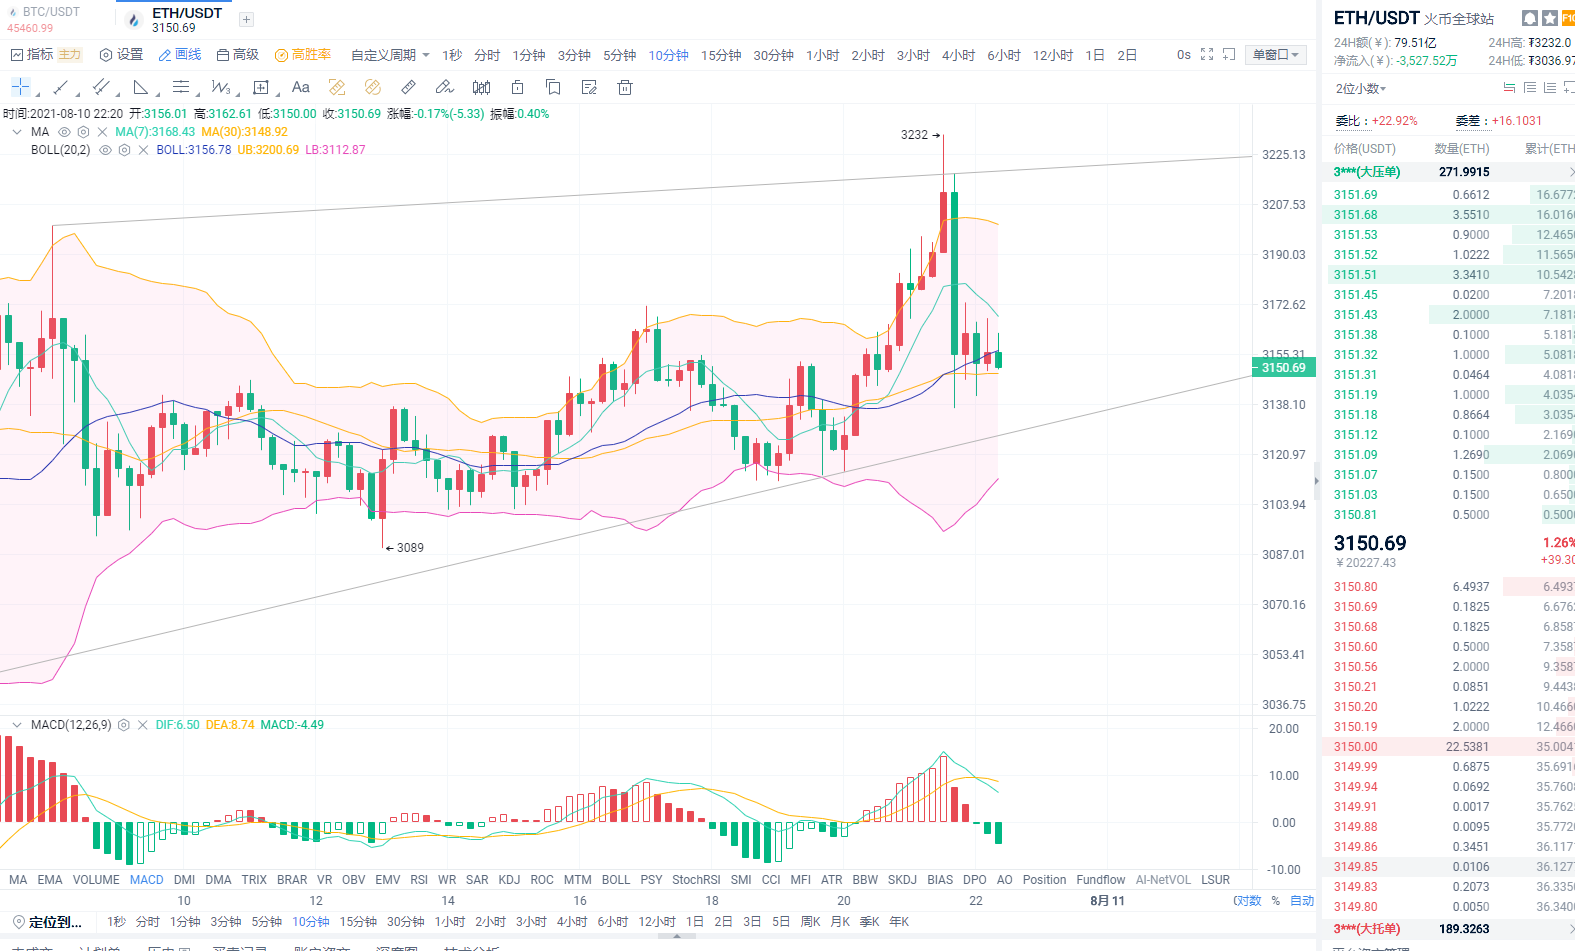Image resolution: width=1575 pixels, height=951 pixels.
Task: Click the edit notes icon in drawing toolbar
Action: coord(589,87)
